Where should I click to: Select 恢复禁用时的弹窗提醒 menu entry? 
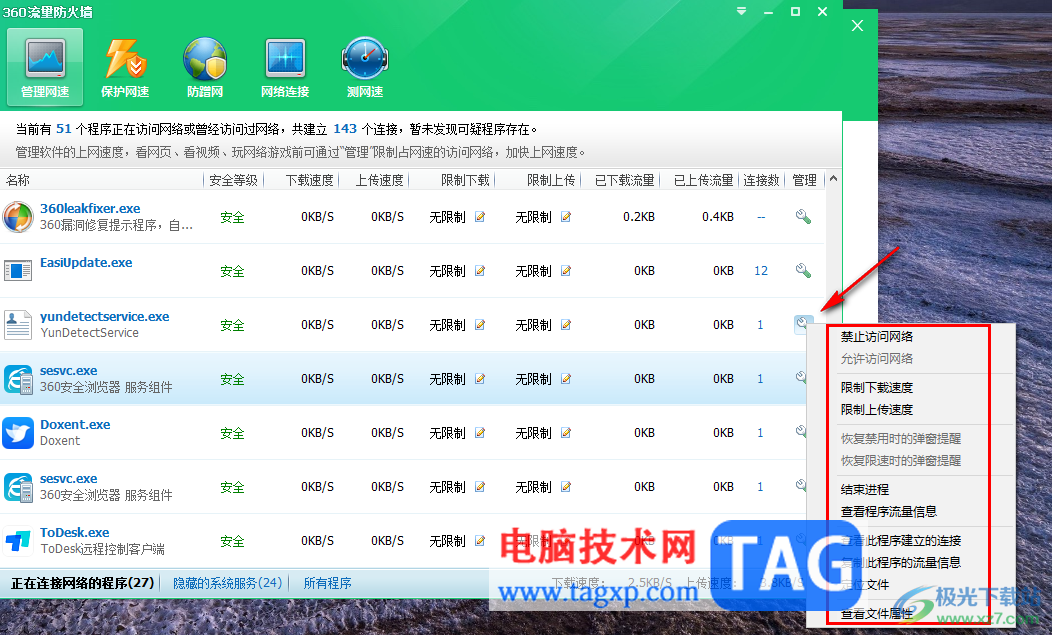point(900,438)
